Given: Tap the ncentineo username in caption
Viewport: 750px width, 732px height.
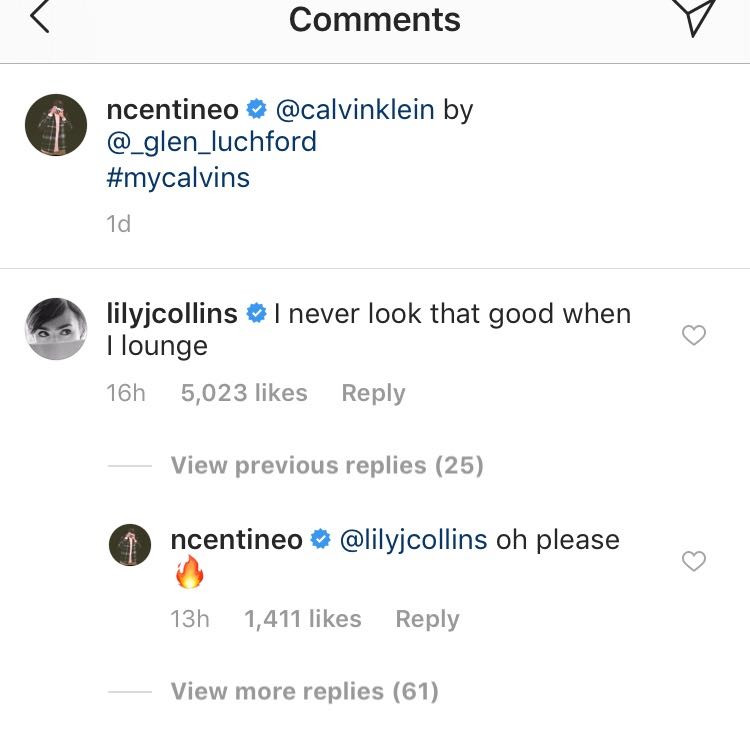Looking at the screenshot, I should pyautogui.click(x=172, y=109).
